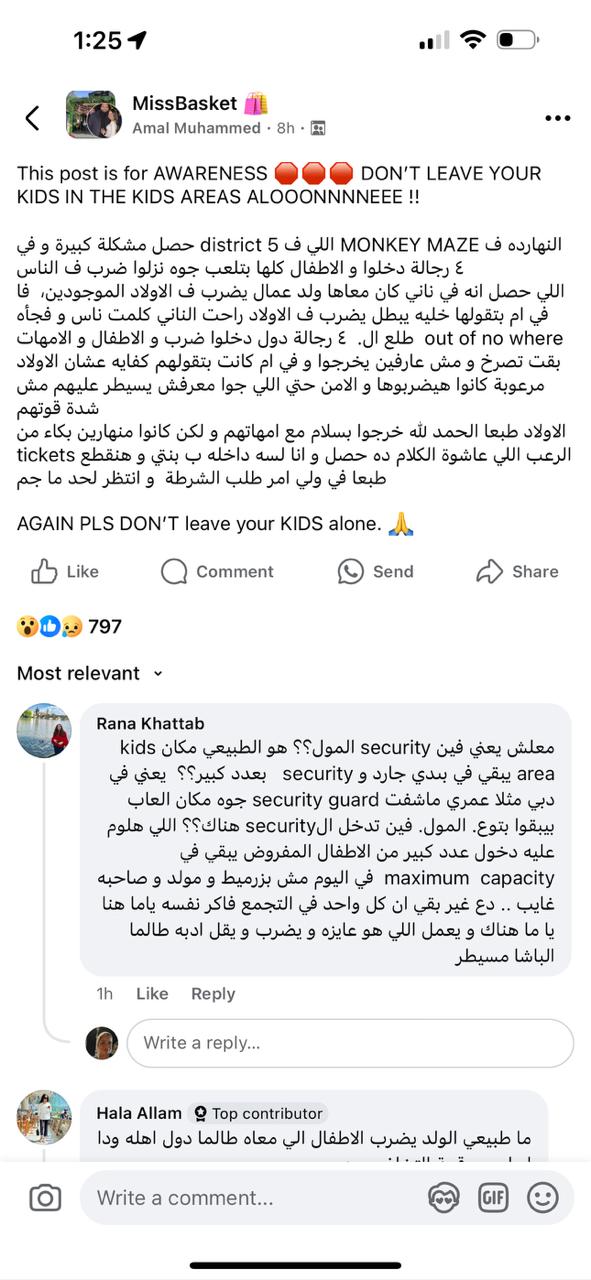The height and width of the screenshot is (1280, 591).
Task: Open the emoji picker beside the comment field
Action: coord(541,1198)
